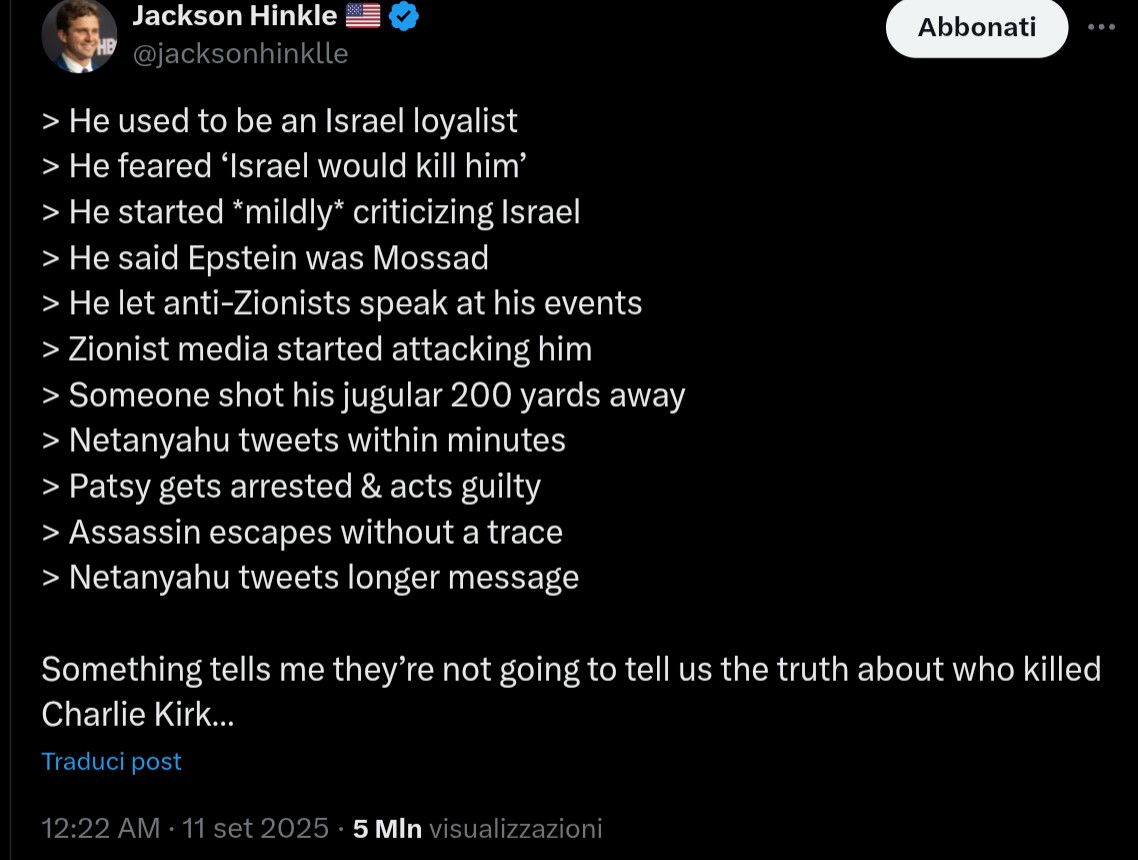Click the @jacksonhinklle handle
This screenshot has height=860, width=1138.
click(240, 54)
